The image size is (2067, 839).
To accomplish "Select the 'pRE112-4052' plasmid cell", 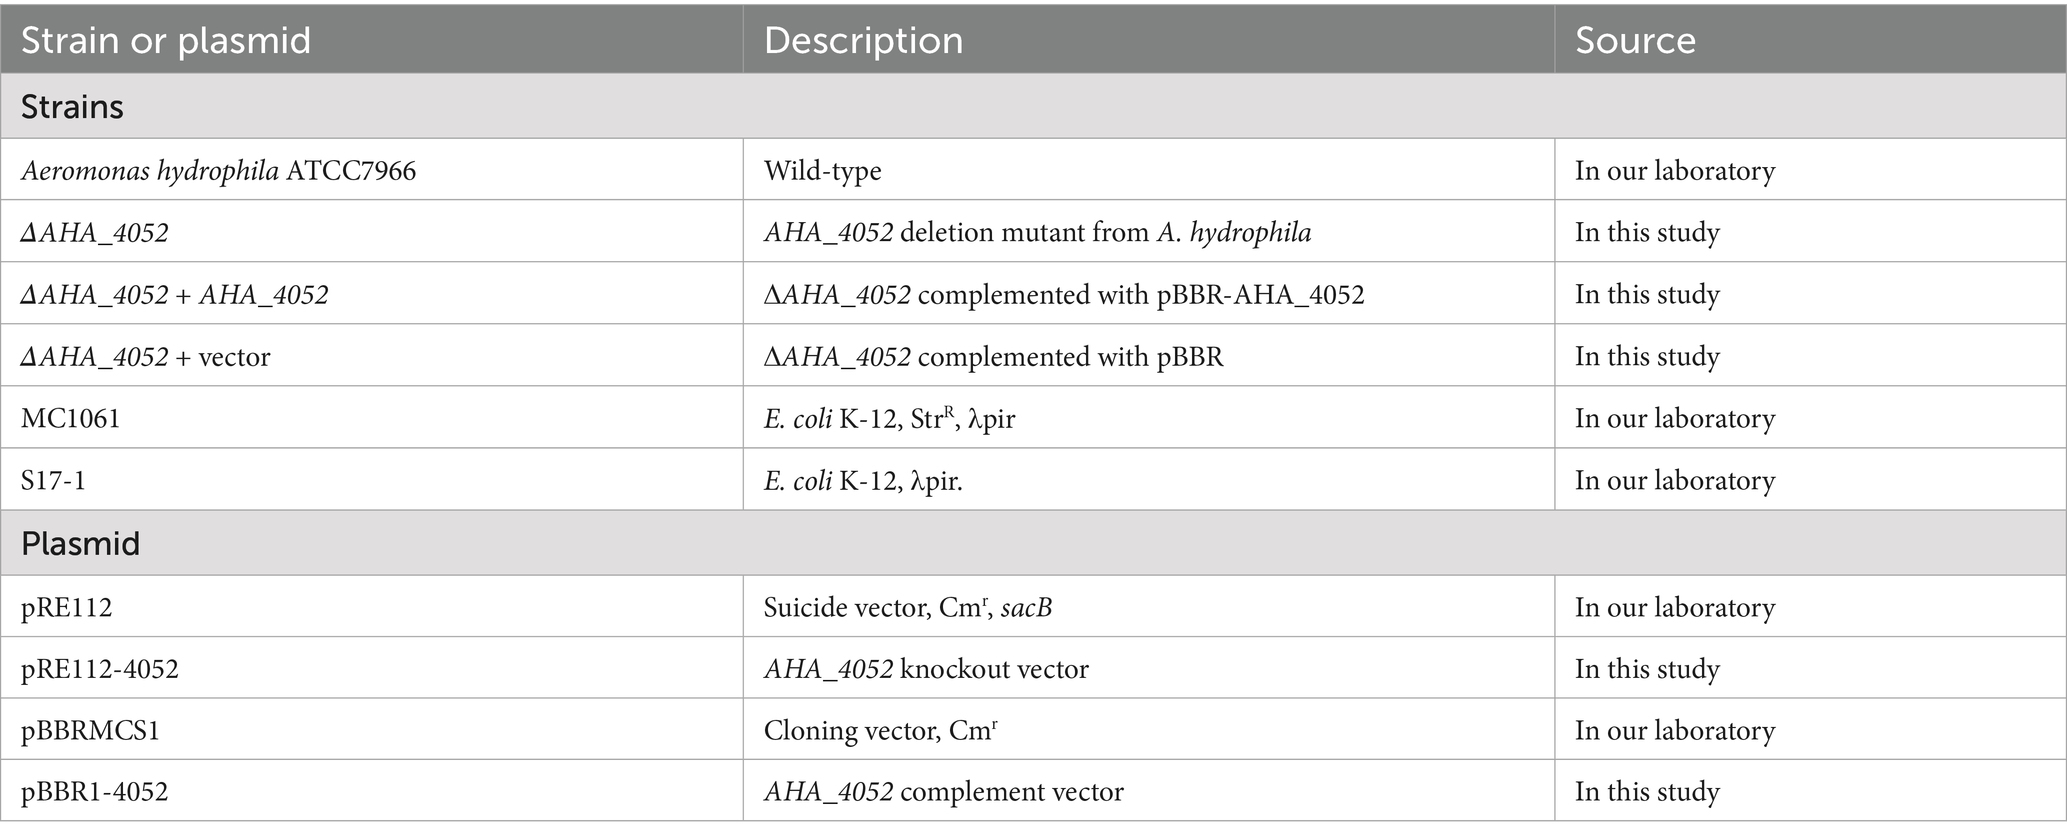I will [x=99, y=669].
